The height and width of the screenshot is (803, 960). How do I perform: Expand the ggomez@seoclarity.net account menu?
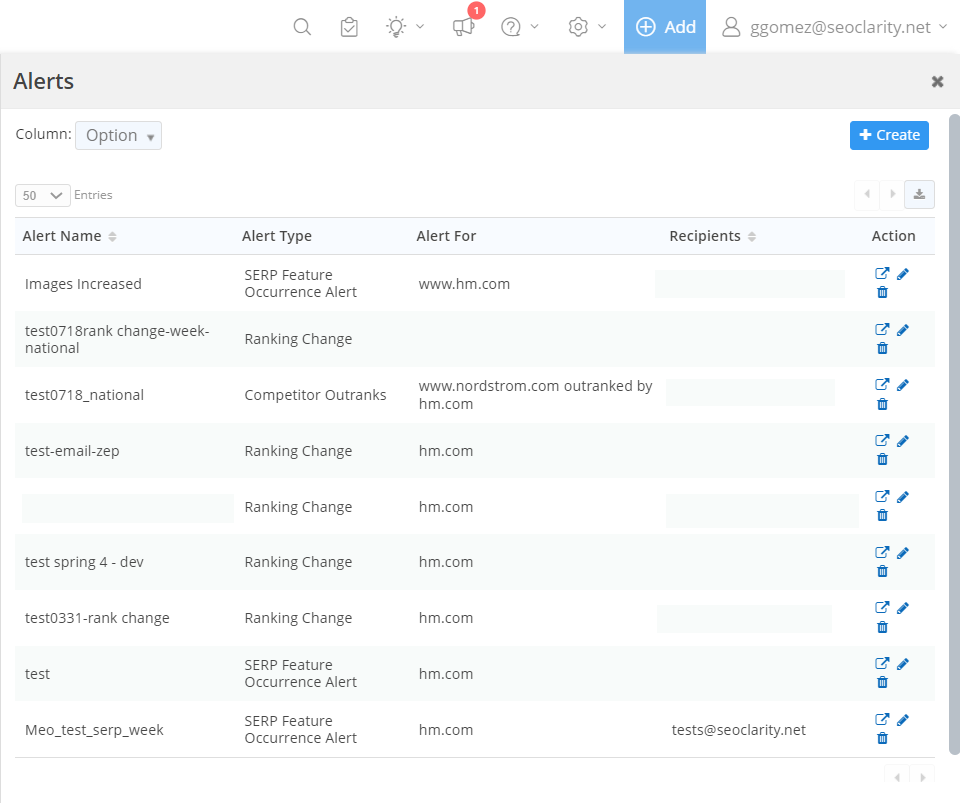coord(835,27)
